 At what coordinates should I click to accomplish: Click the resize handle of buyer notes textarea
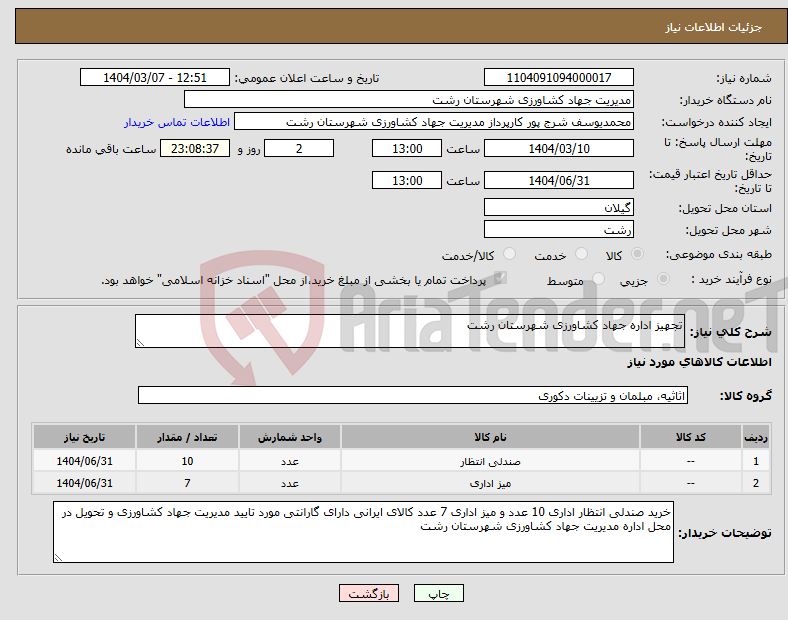pyautogui.click(x=58, y=558)
